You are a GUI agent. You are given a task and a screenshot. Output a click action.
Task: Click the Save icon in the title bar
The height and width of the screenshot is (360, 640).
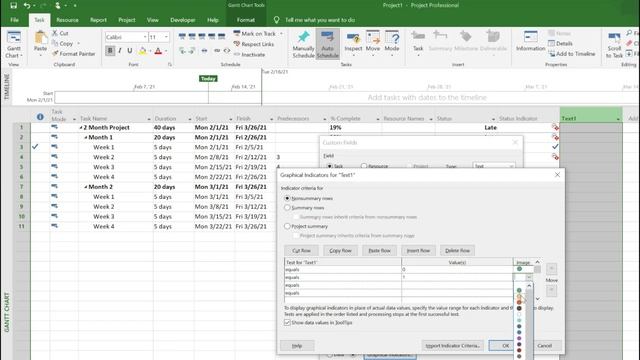13,6
